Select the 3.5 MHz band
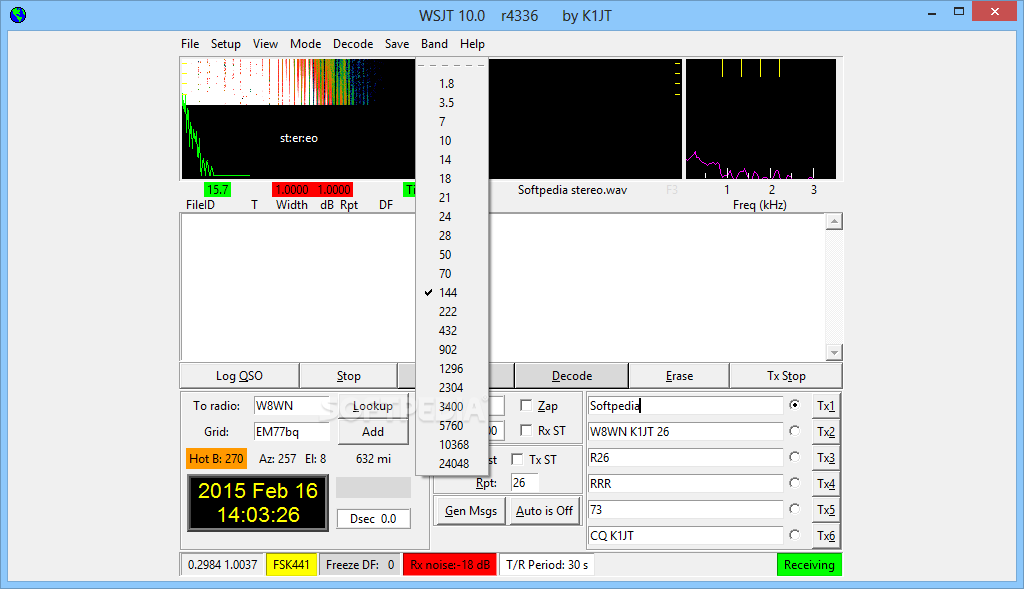This screenshot has width=1024, height=589. tap(452, 103)
